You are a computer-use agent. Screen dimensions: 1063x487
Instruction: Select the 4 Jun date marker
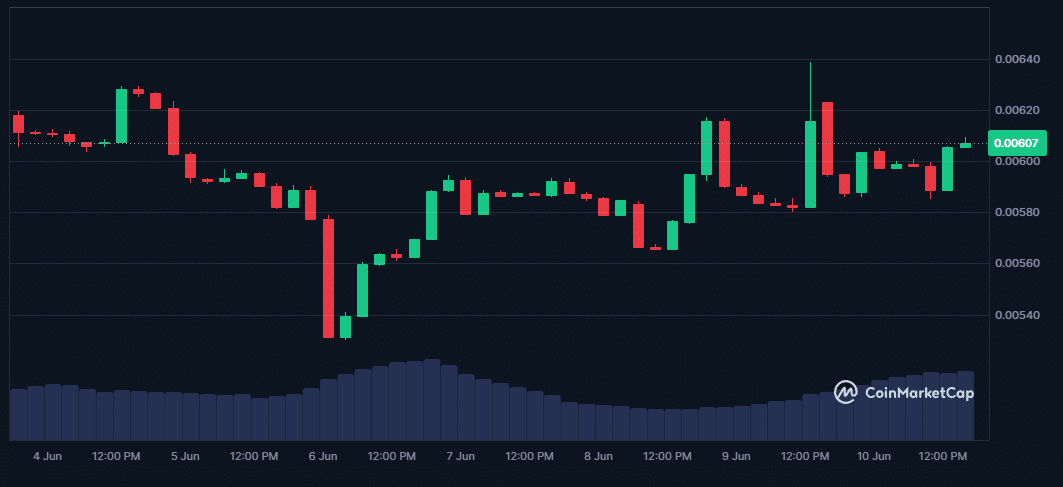tap(47, 456)
